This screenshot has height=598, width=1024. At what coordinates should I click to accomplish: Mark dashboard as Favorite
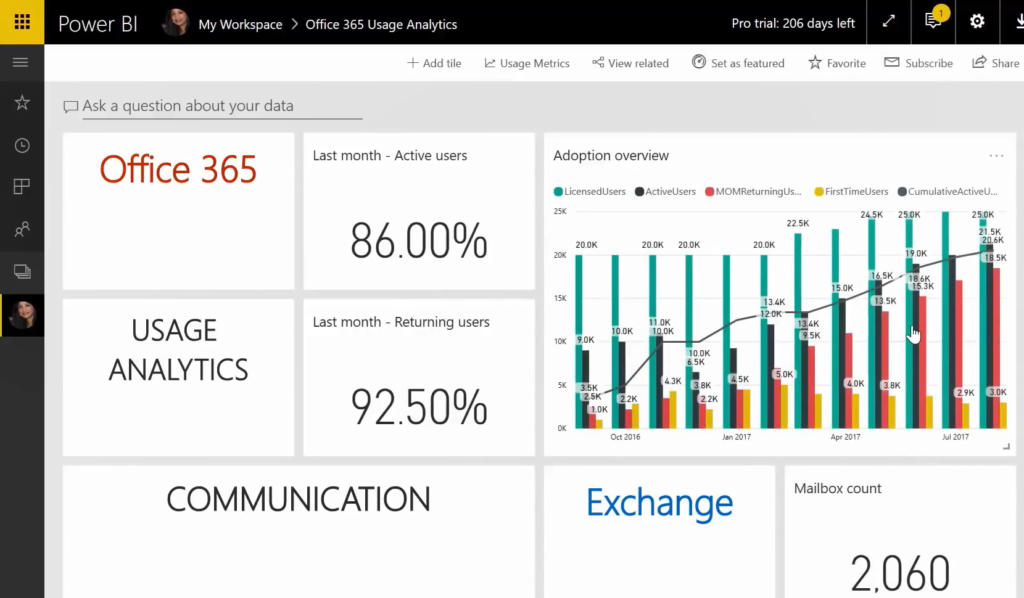click(837, 63)
